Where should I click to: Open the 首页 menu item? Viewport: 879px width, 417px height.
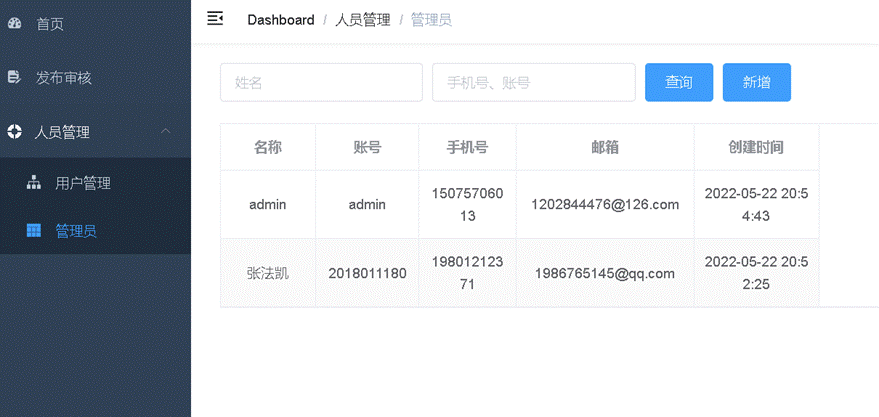95,24
